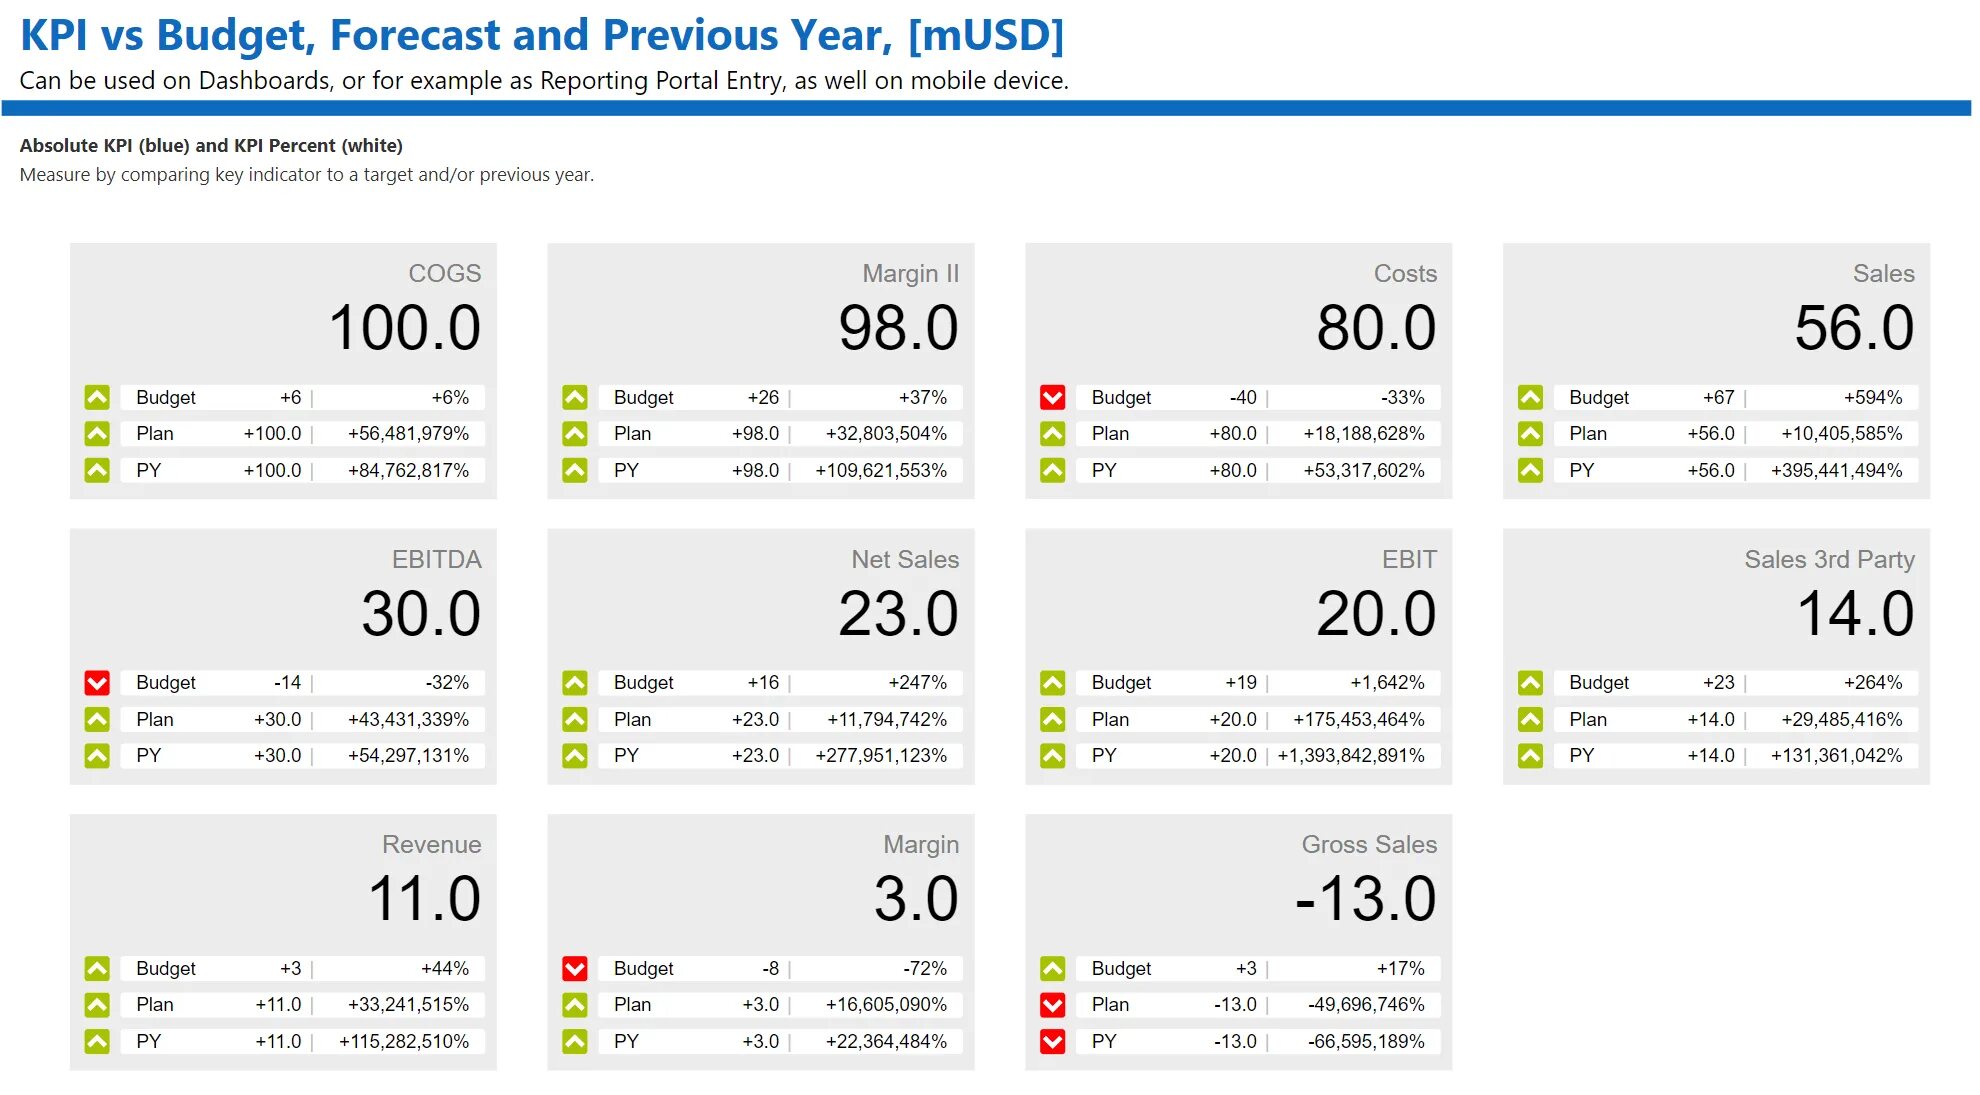Select the Costs card title
This screenshot has height=1095, width=1980.
pyautogui.click(x=1405, y=273)
